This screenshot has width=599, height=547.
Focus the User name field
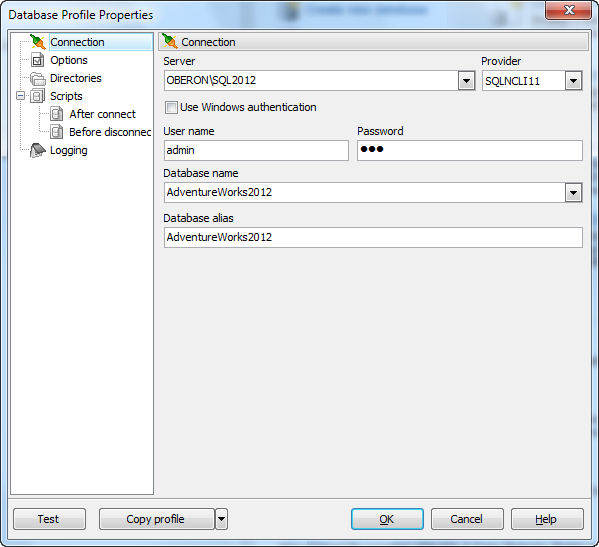[x=256, y=150]
